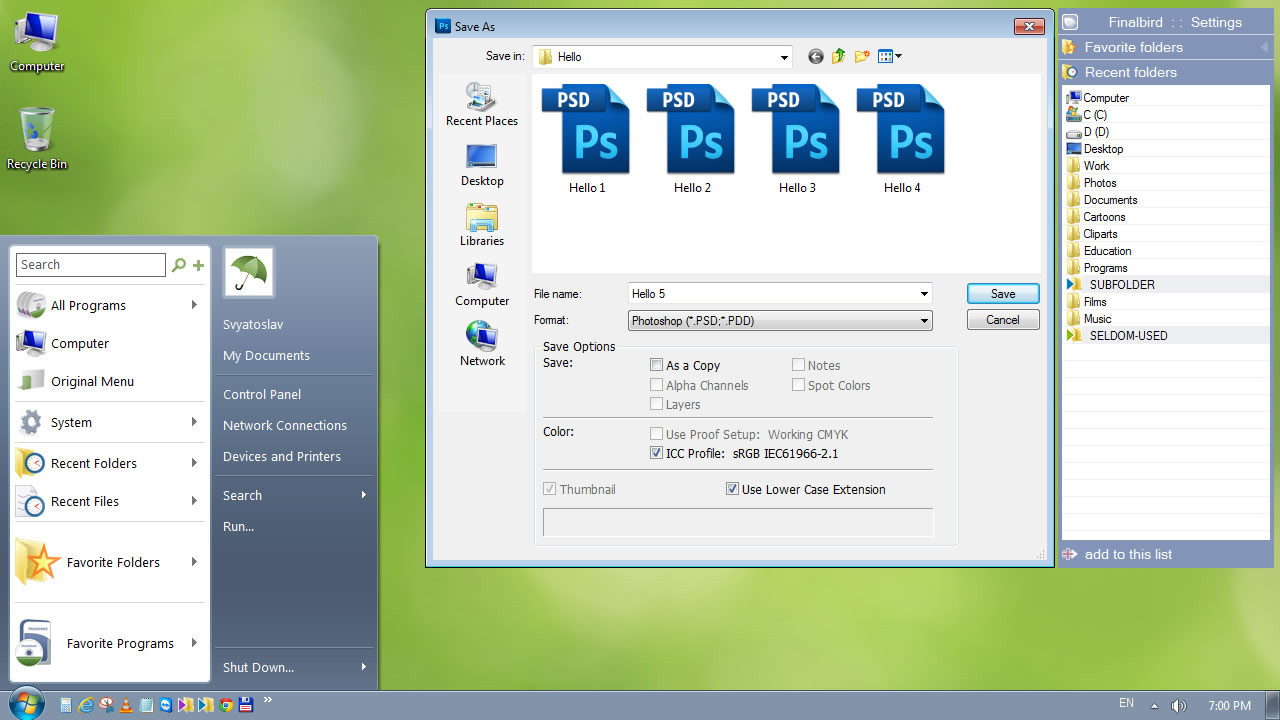Go up one folder level in Save As
Screen dimensions: 1280x720
click(839, 57)
